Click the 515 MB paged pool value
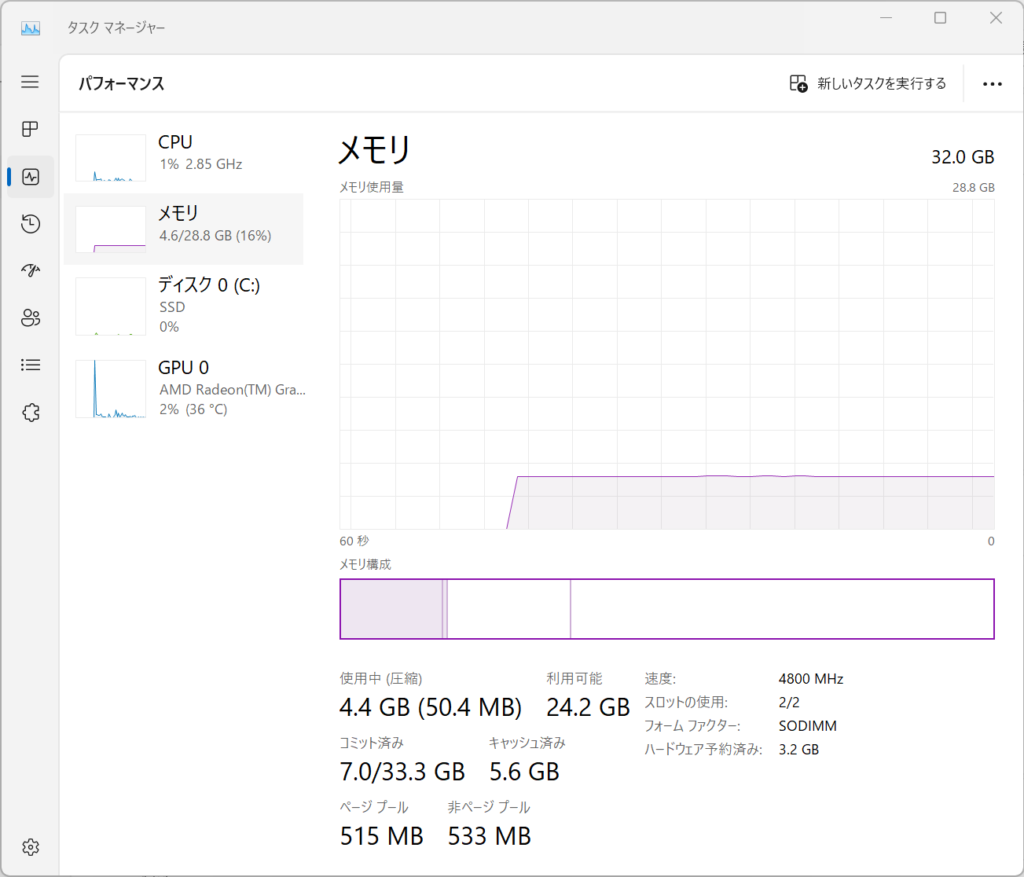 tap(381, 836)
